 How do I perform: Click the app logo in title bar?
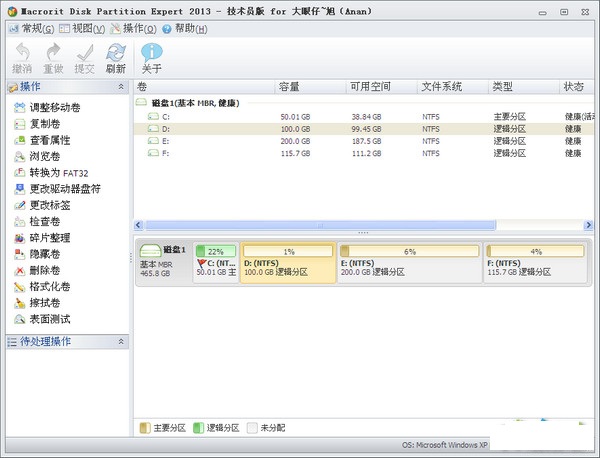tap(12, 11)
